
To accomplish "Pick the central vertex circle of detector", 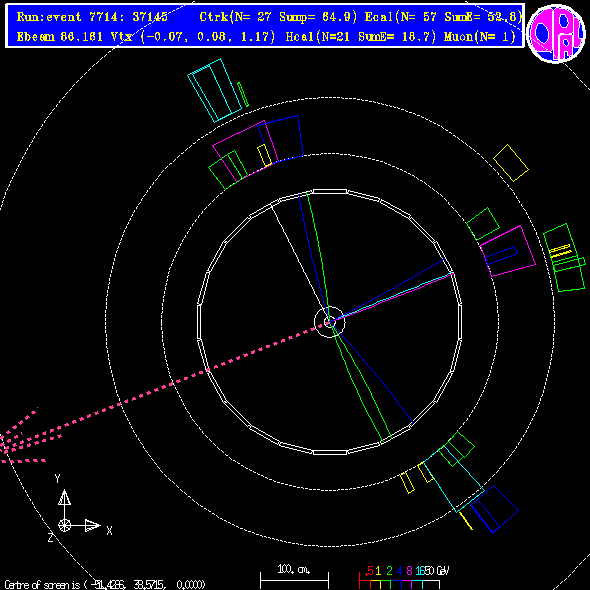I will pyautogui.click(x=329, y=322).
